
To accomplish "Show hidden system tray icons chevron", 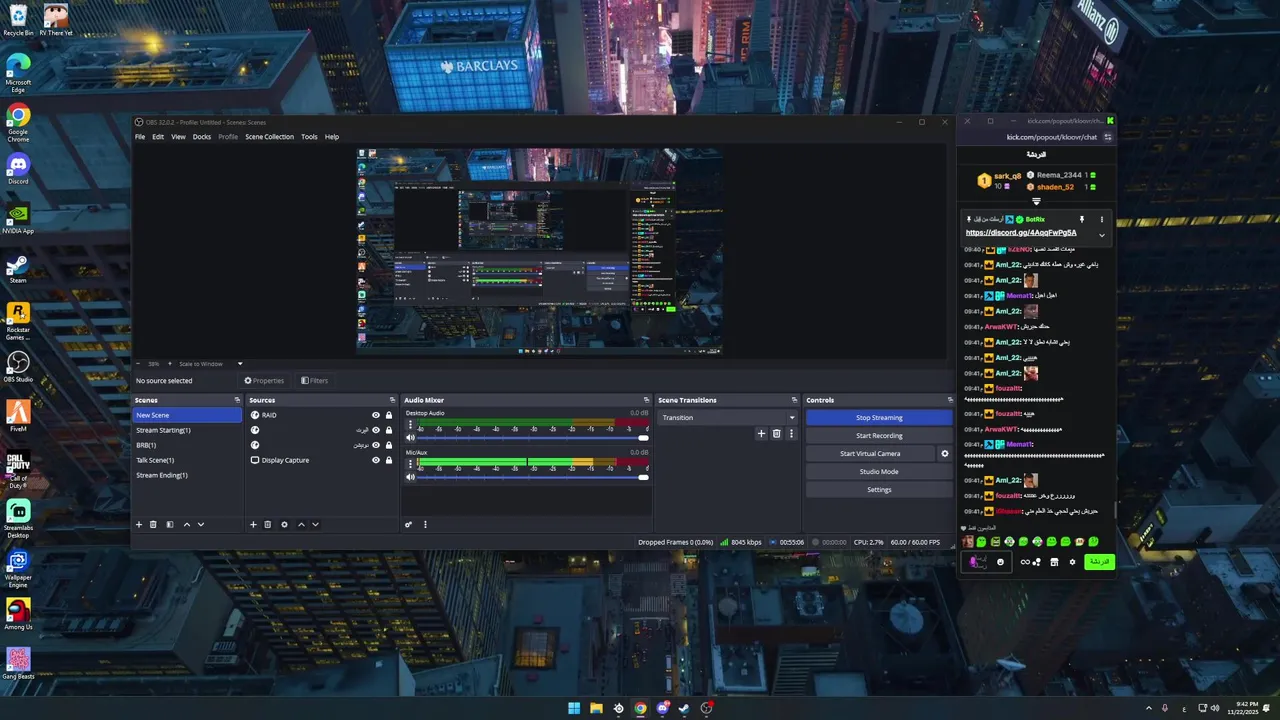I will [x=1148, y=708].
